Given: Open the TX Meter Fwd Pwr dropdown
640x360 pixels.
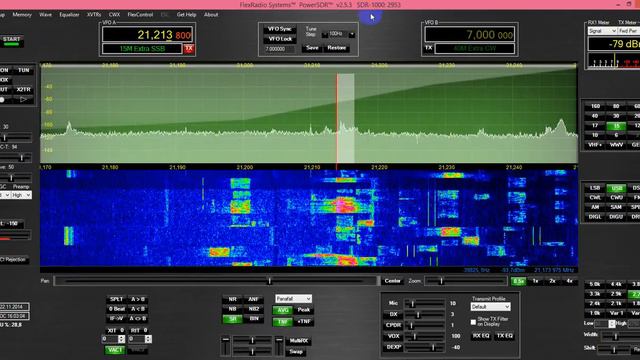Looking at the screenshot, I should coord(629,31).
